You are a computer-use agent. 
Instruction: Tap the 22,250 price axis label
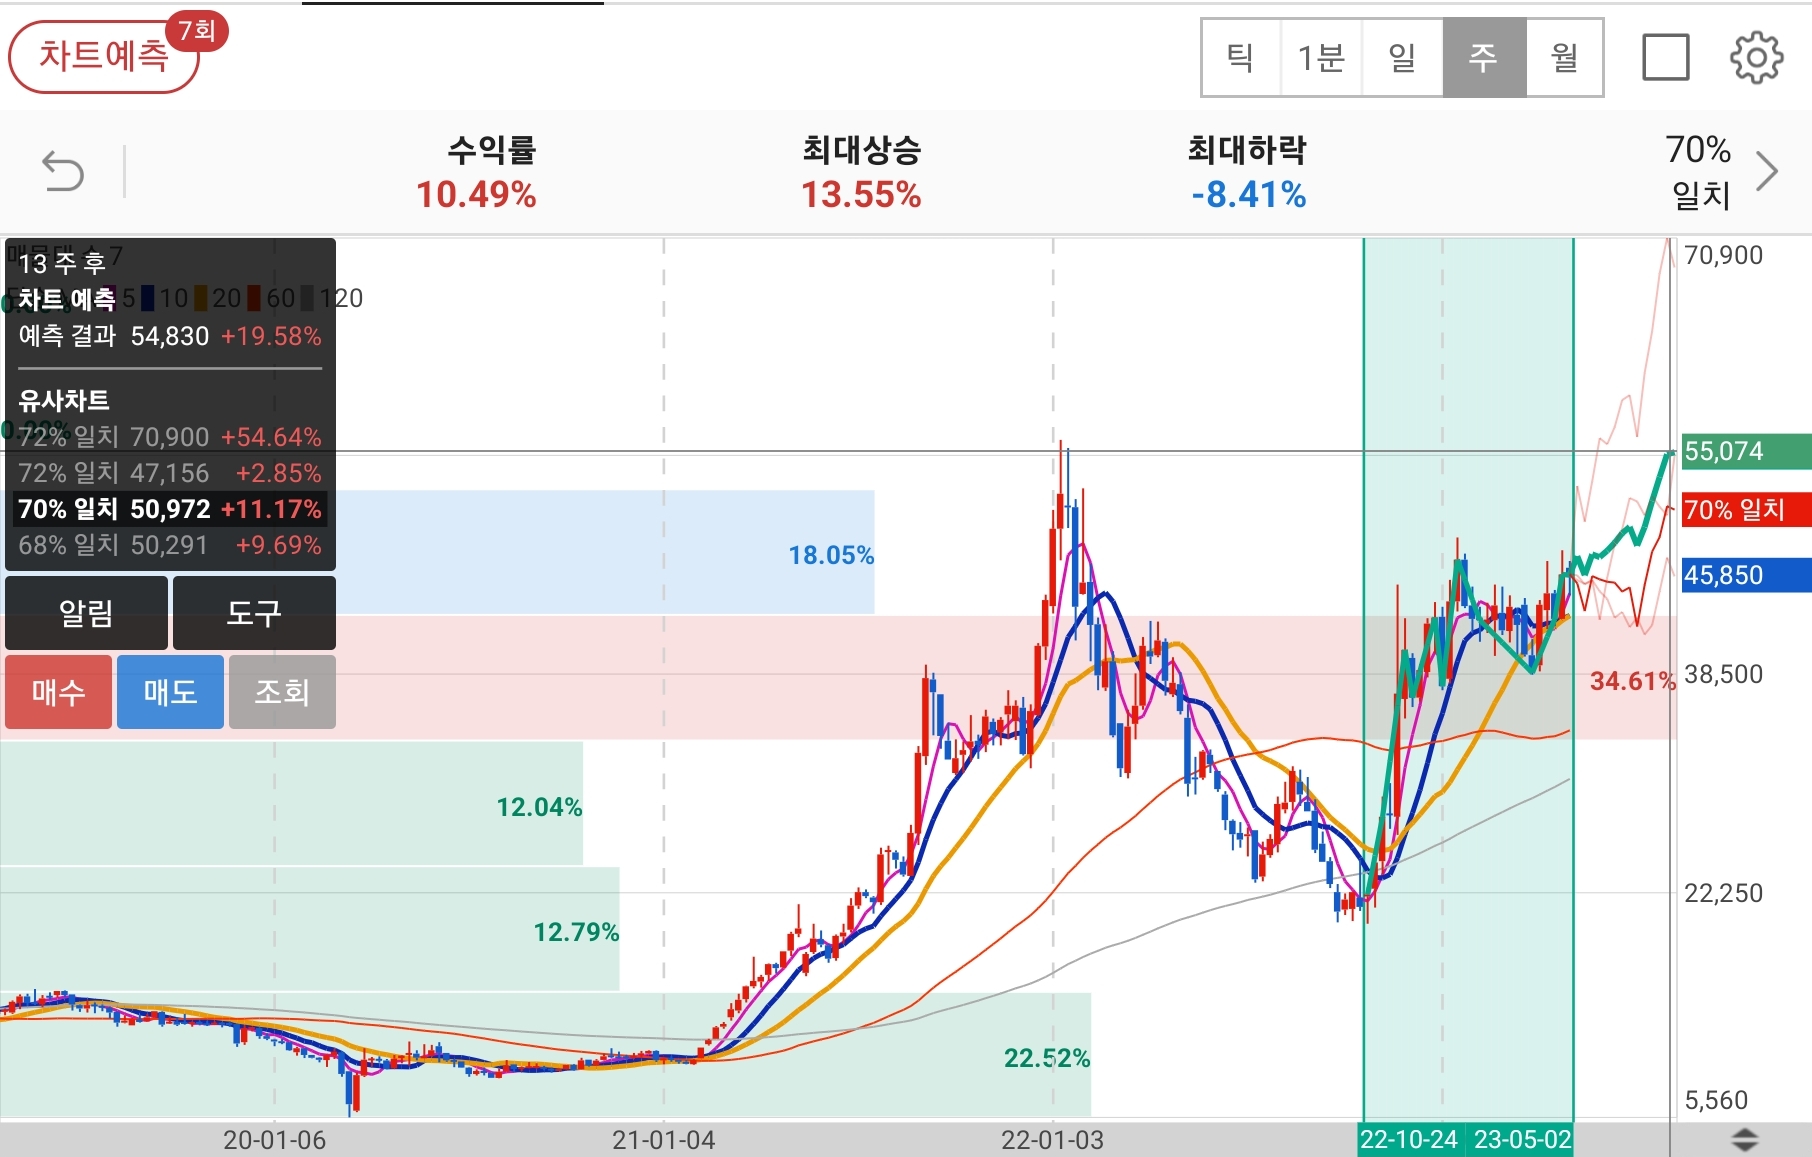click(x=1724, y=893)
